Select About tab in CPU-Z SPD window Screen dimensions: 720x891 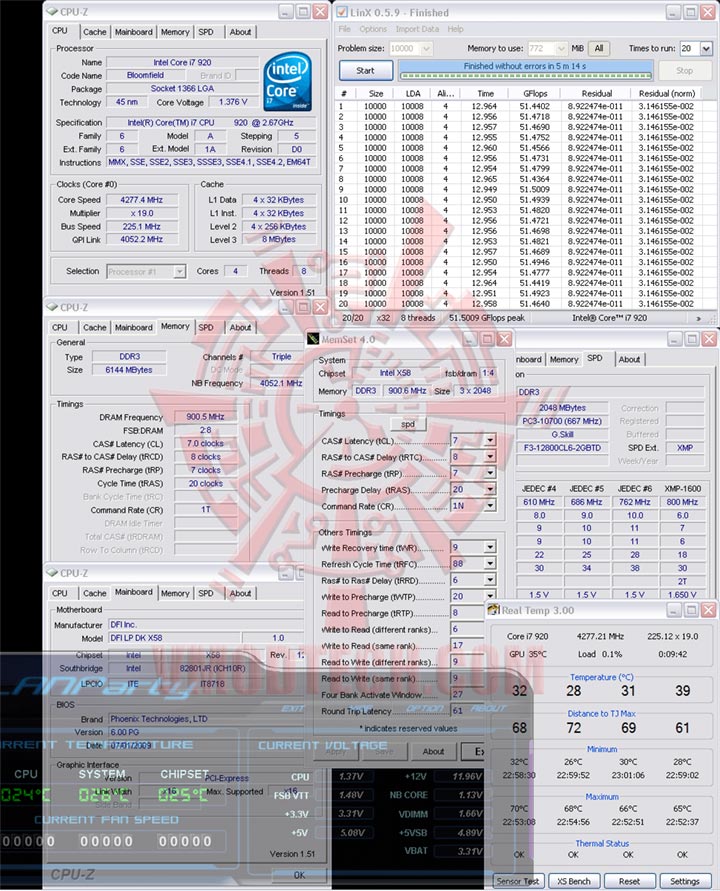click(x=629, y=360)
